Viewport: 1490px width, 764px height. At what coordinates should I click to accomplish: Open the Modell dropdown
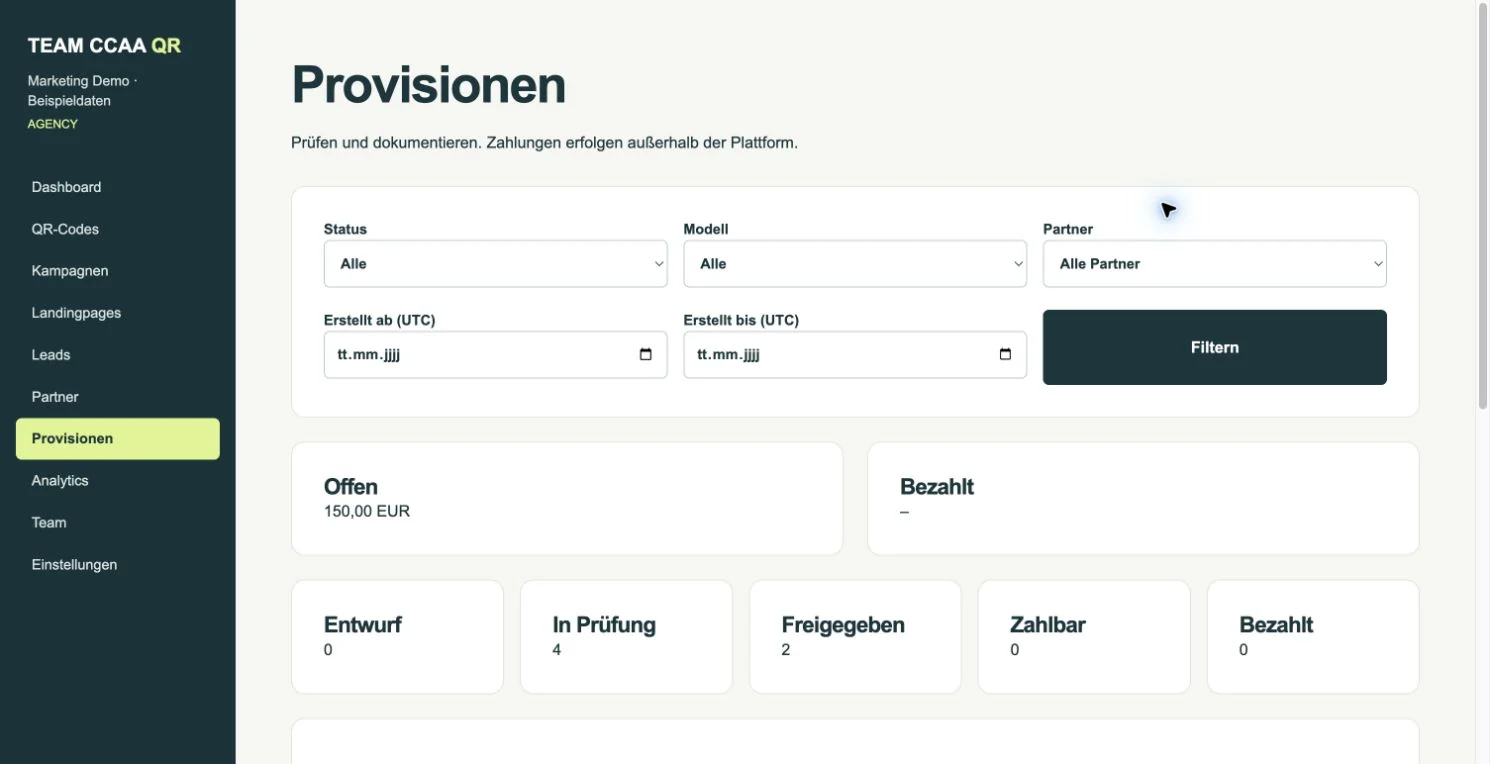click(x=855, y=264)
